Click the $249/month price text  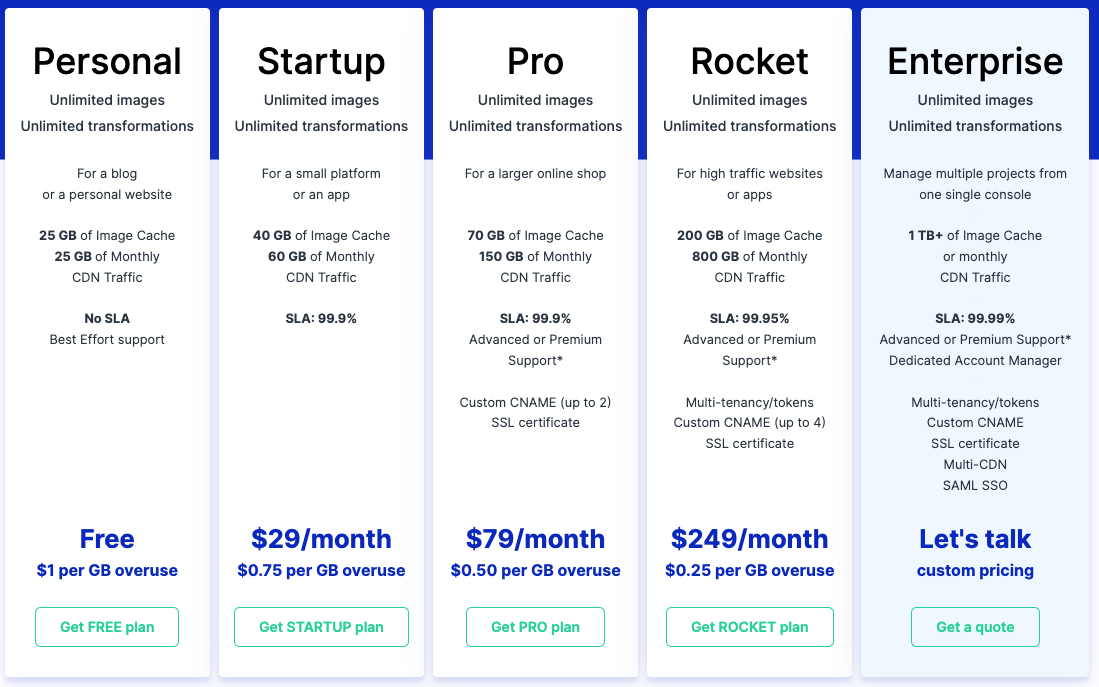749,539
